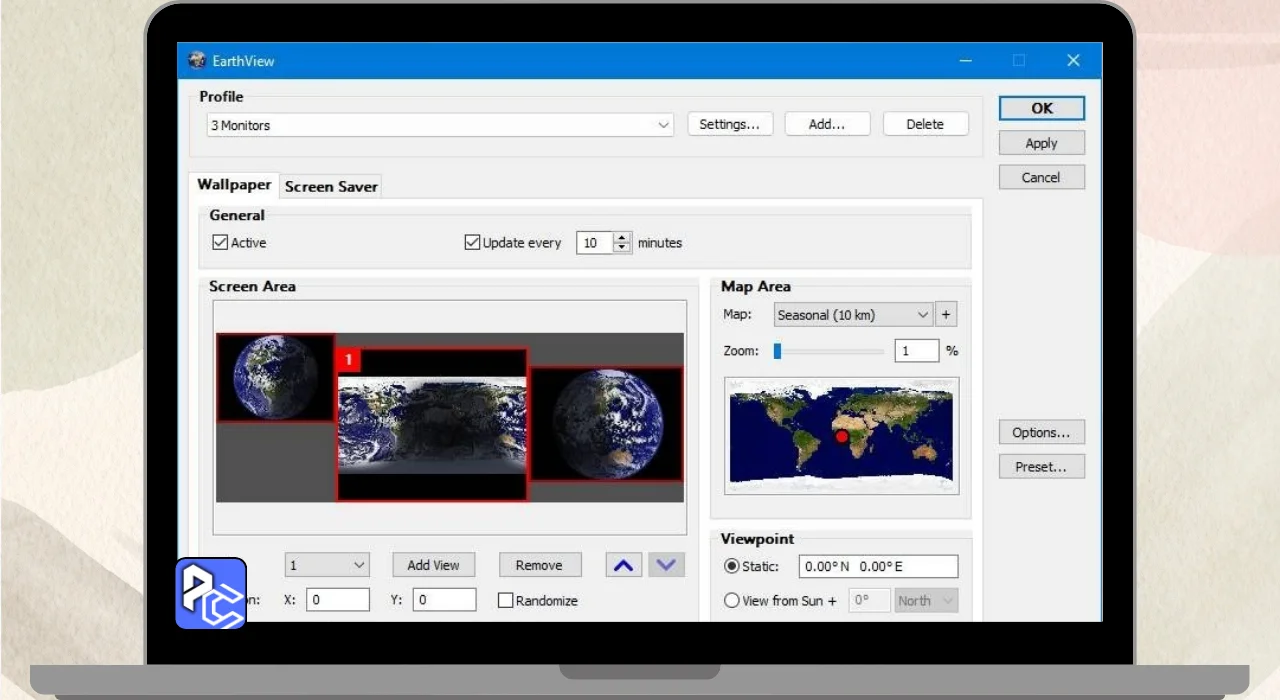Select the right globe monitor preview

pyautogui.click(x=605, y=424)
